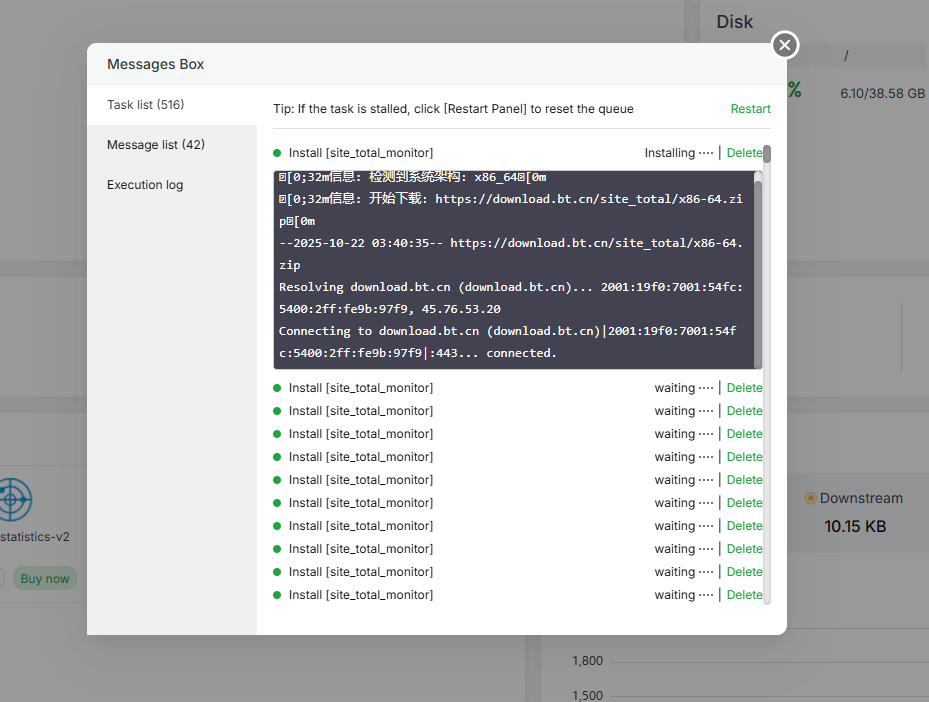Image resolution: width=929 pixels, height=702 pixels.
Task: Select the third waiting Install [site_total_monitor] row
Action: (x=361, y=434)
